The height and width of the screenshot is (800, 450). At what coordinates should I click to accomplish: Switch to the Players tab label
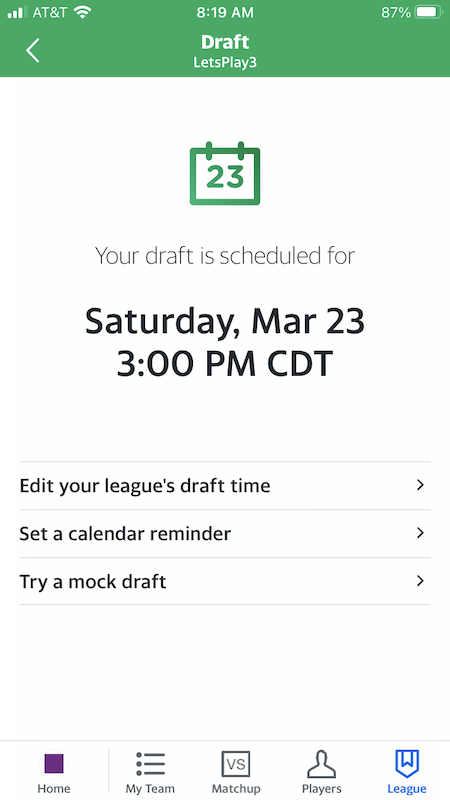tap(321, 788)
